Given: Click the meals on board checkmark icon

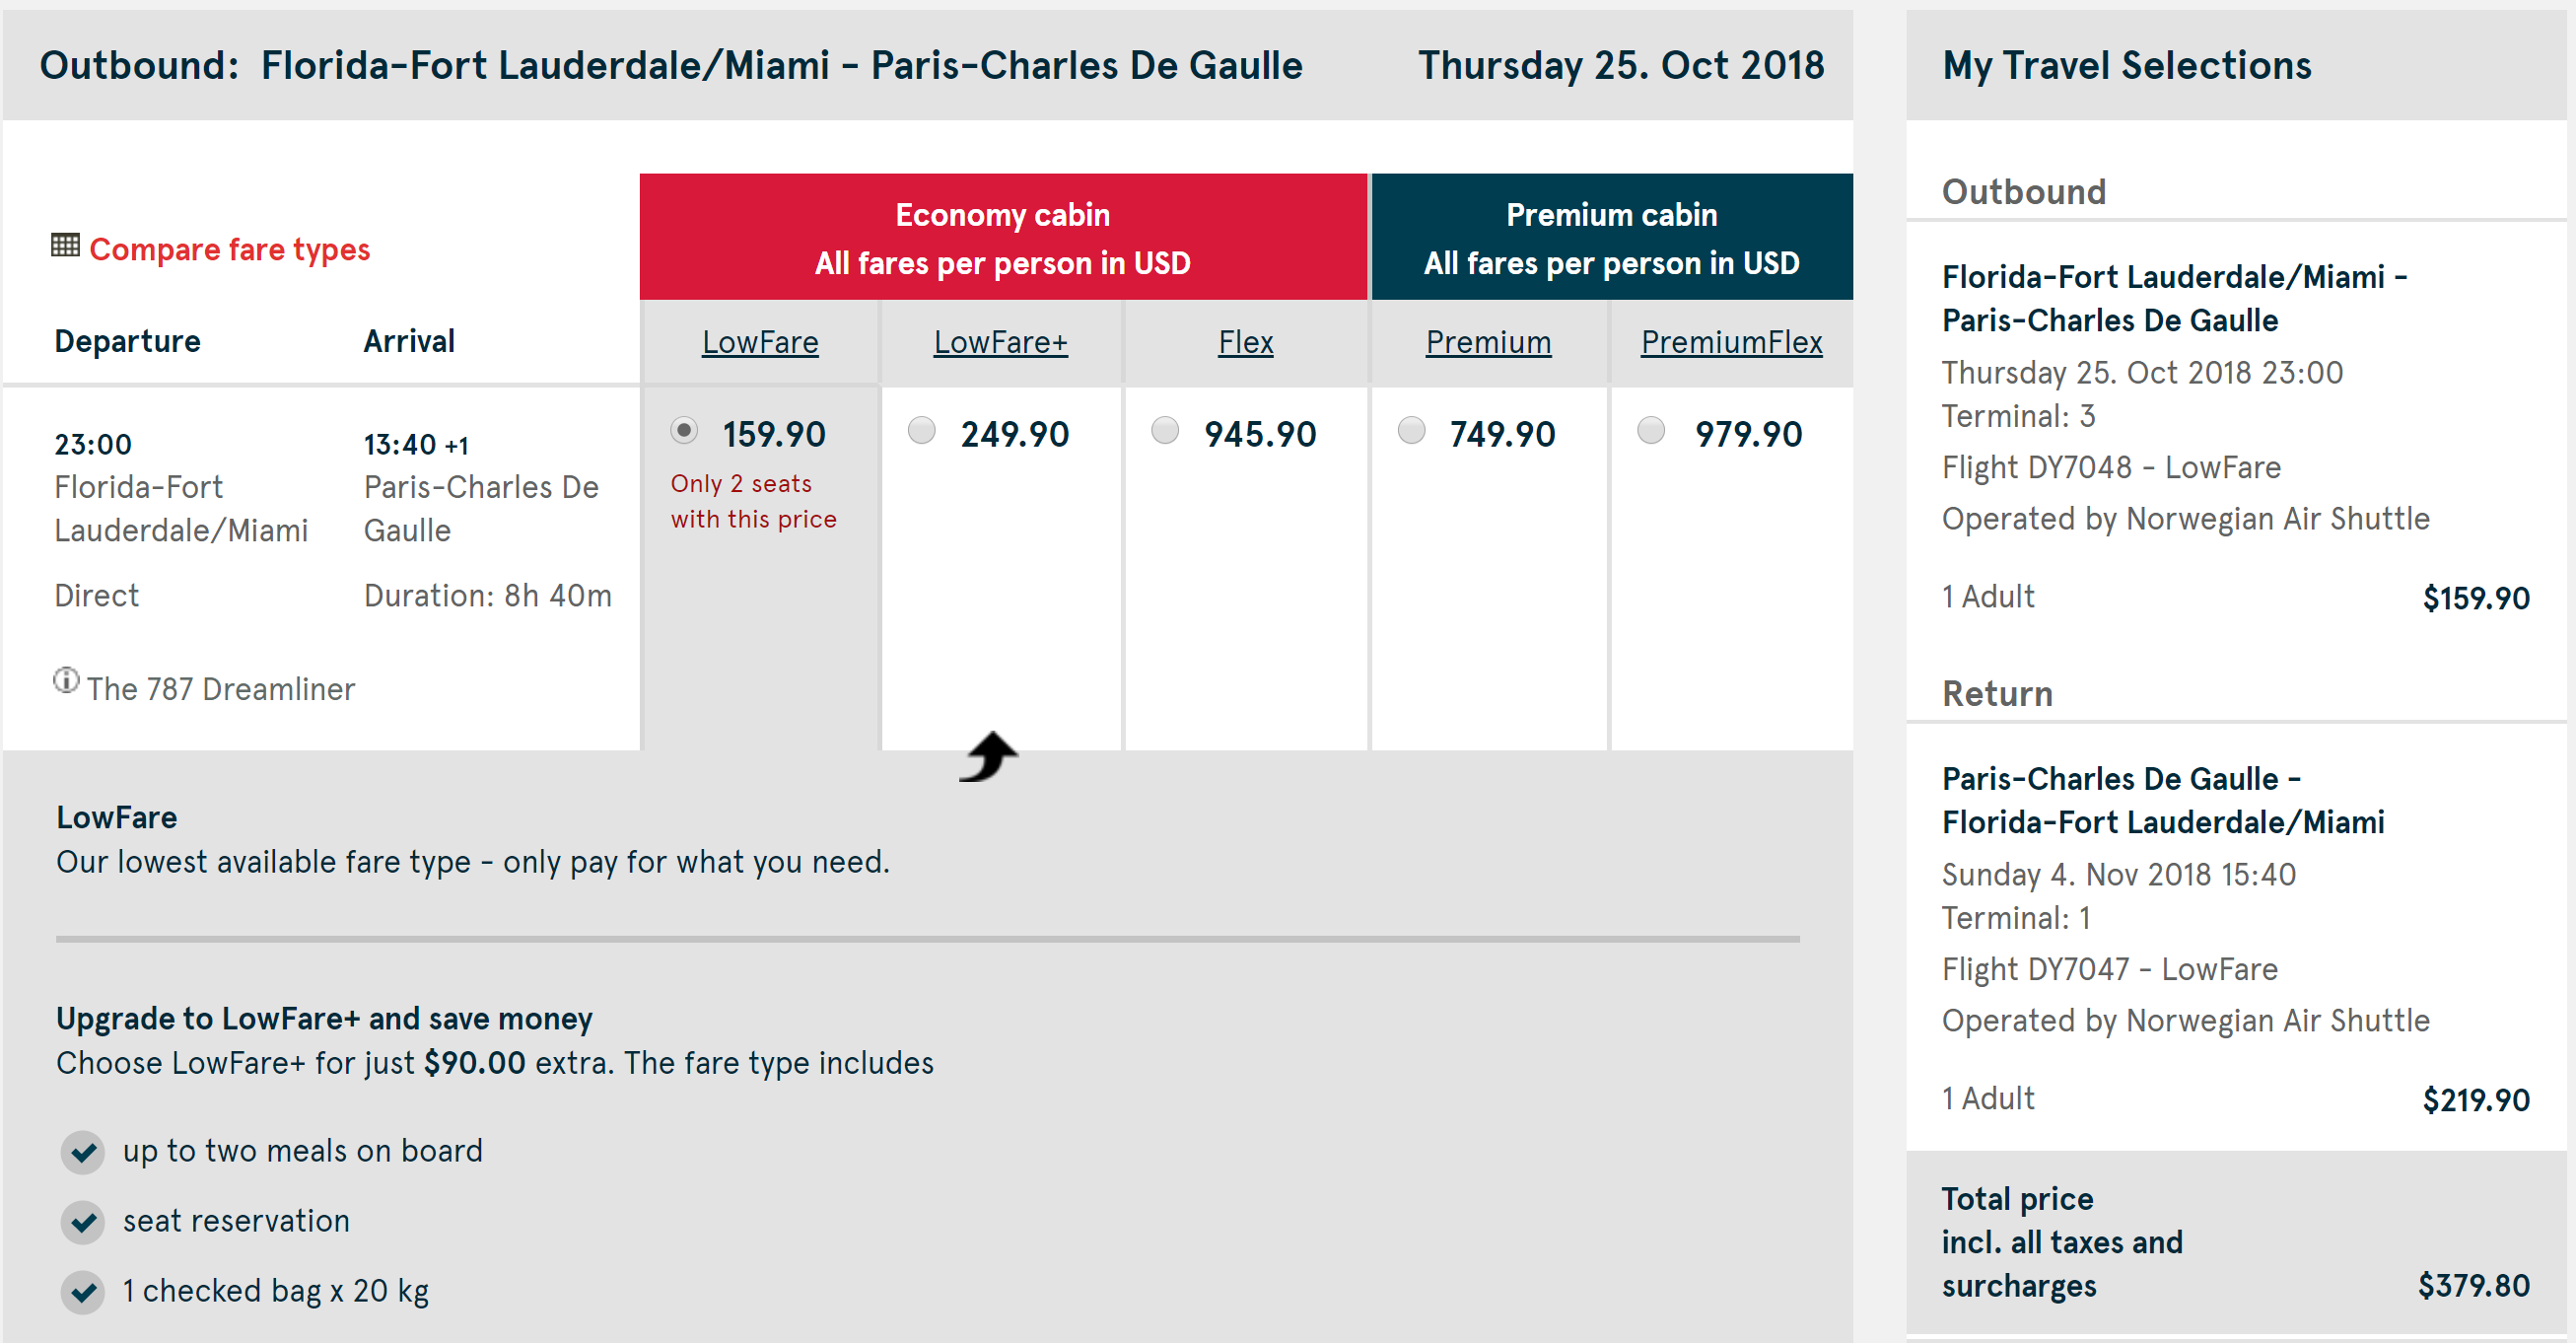Looking at the screenshot, I should pos(83,1152).
